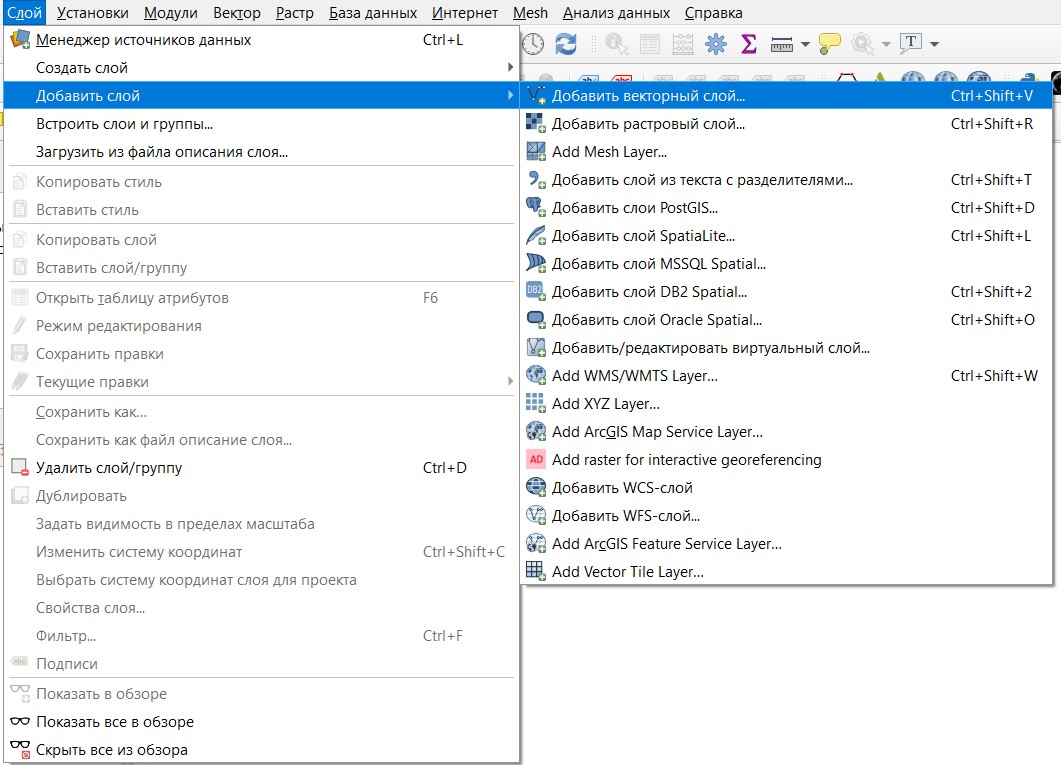This screenshot has width=1061, height=765.
Task: Open the Mesh menu
Action: tap(530, 13)
